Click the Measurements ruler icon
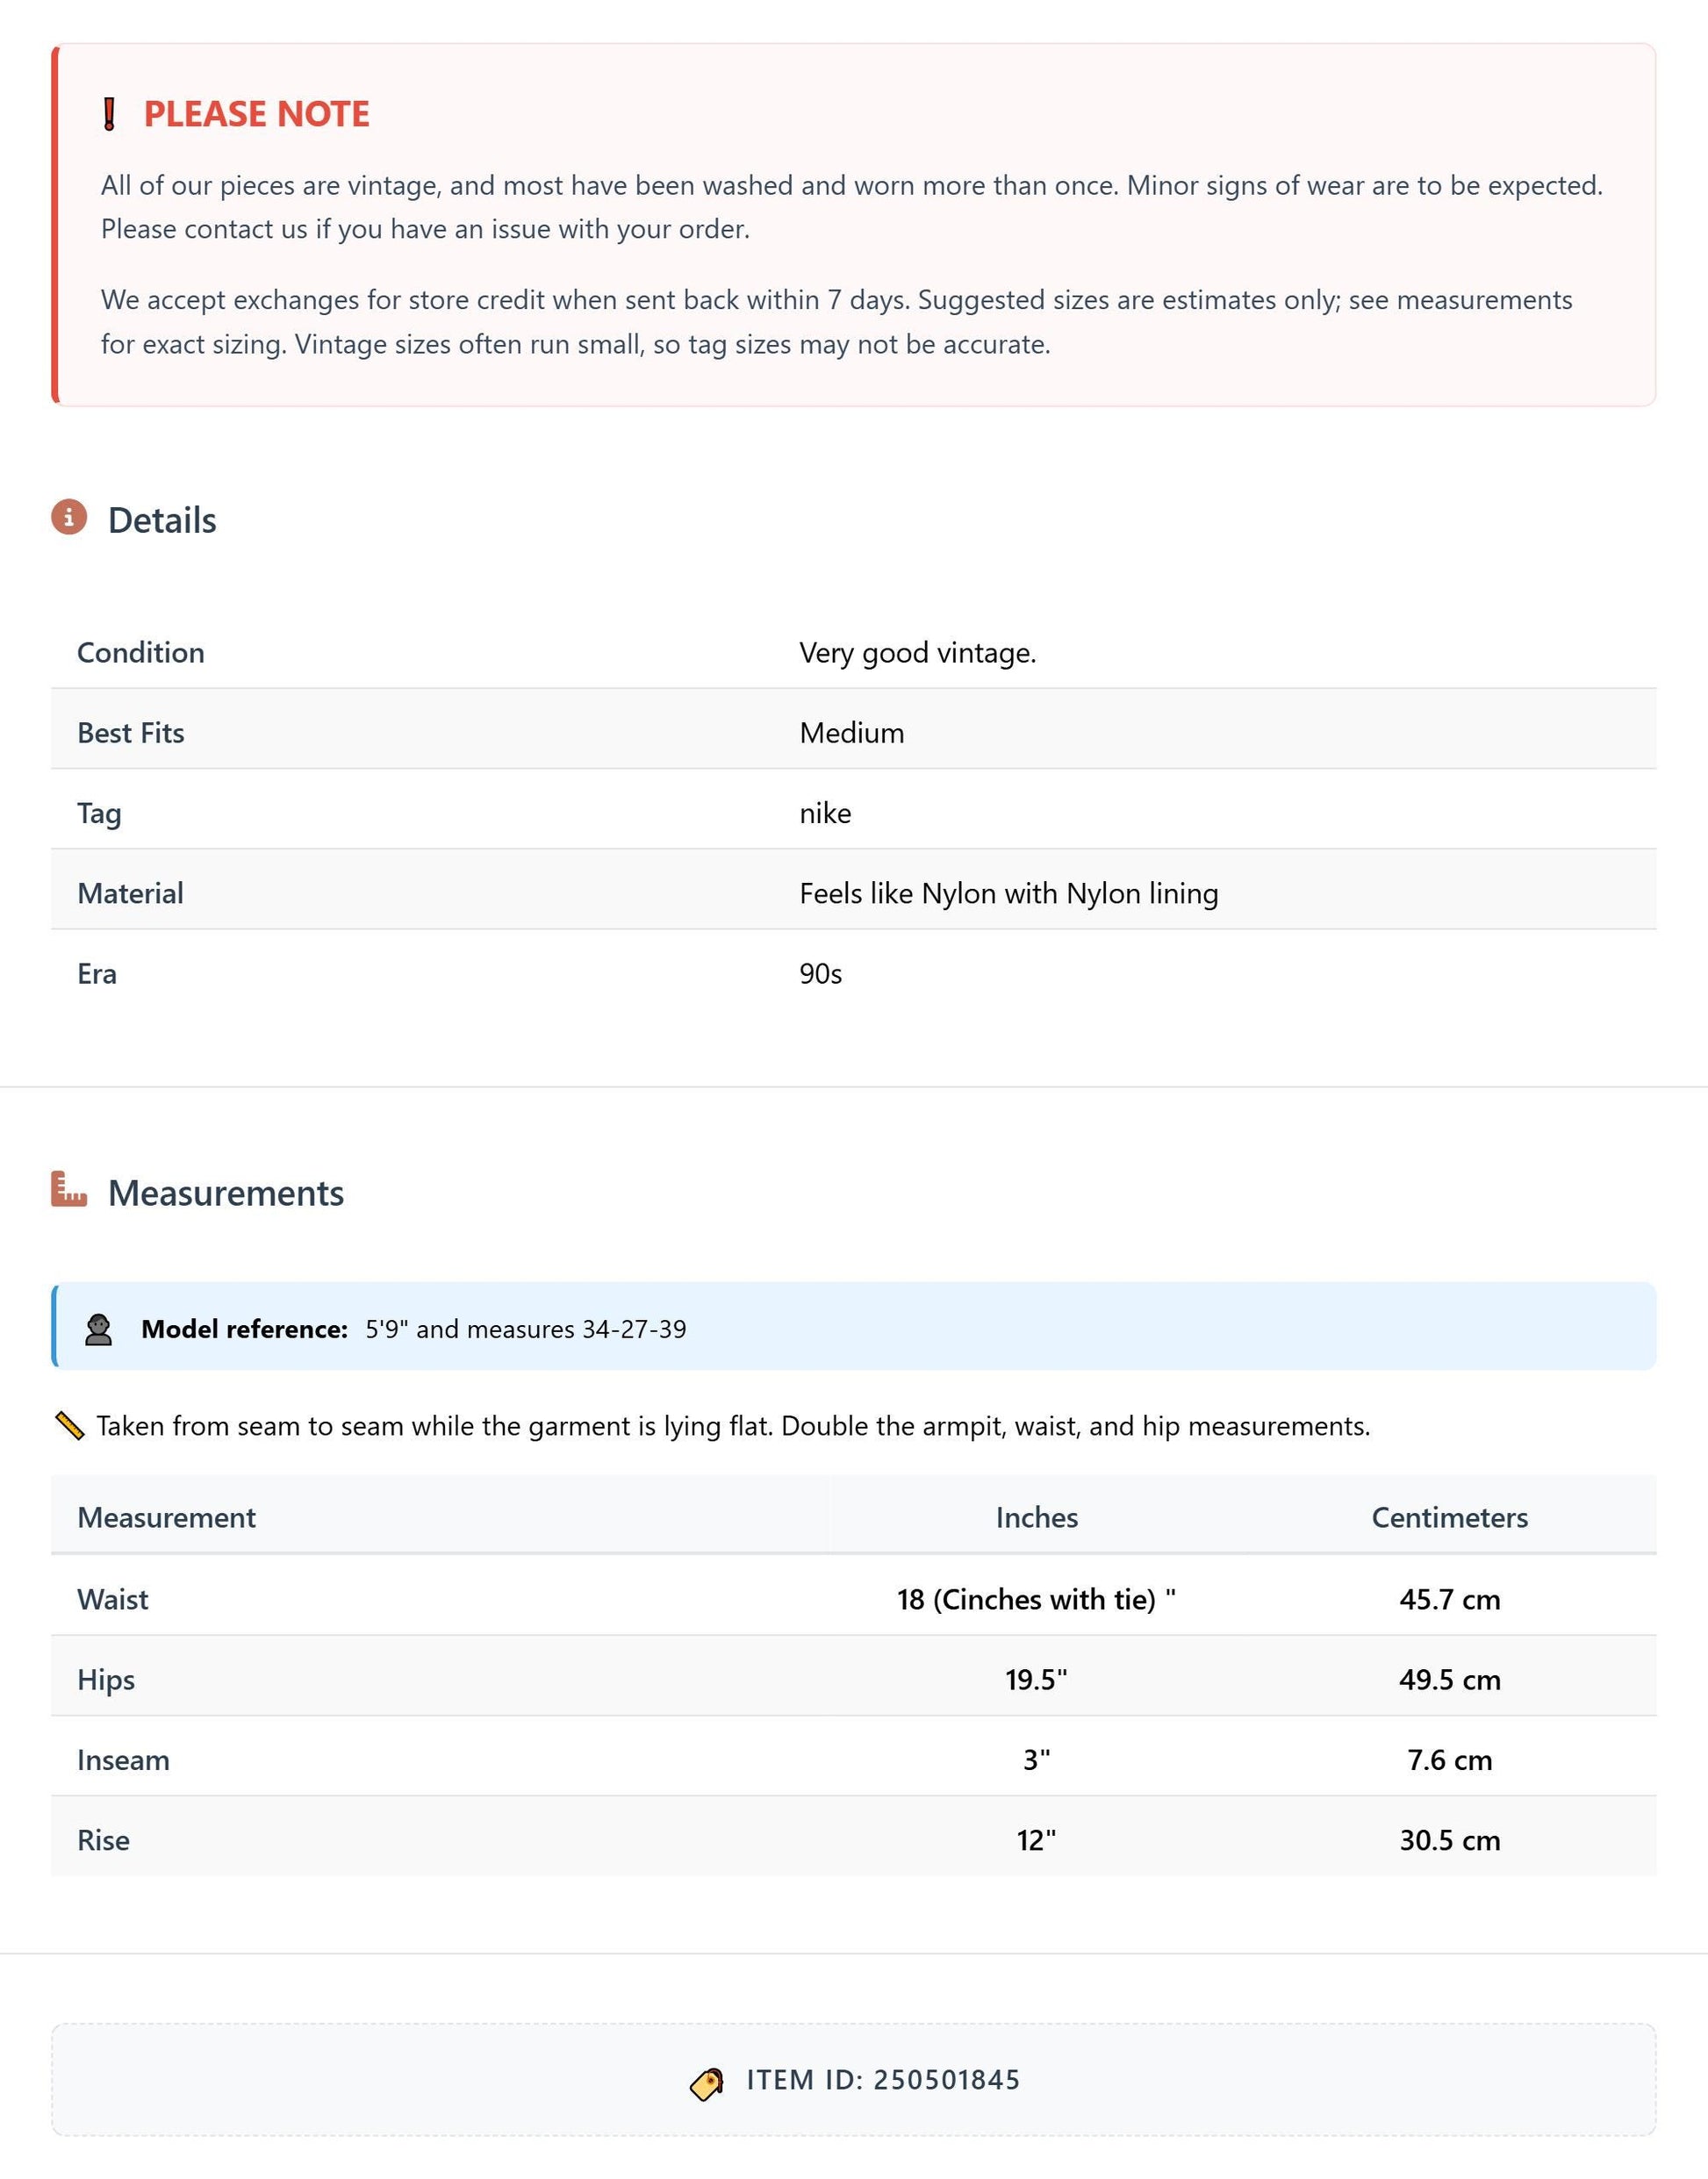Screen dimensions: 1708x2179 [69, 1190]
